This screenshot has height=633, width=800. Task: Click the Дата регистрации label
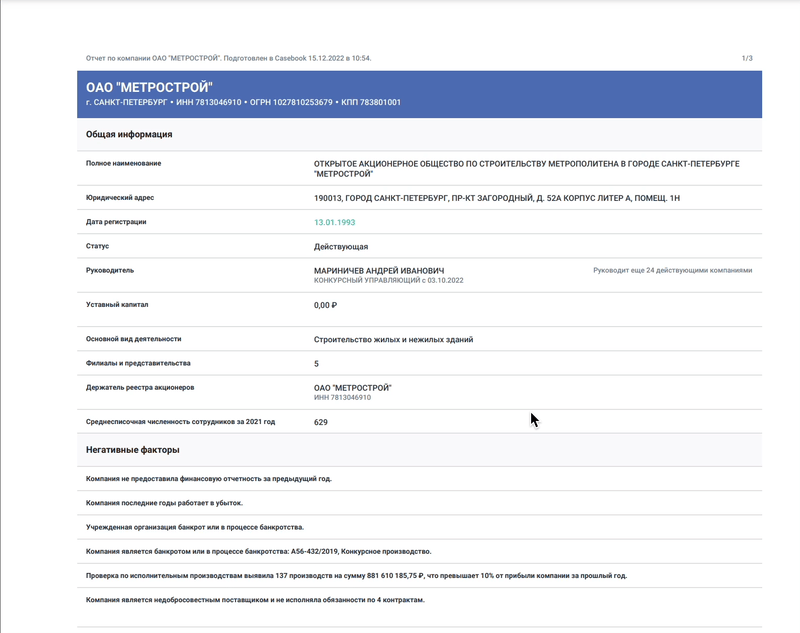click(x=116, y=222)
